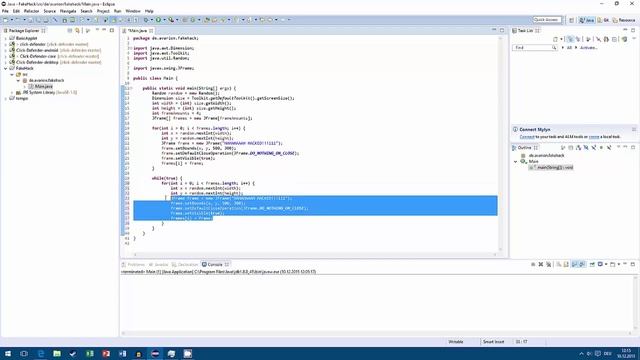The image size is (640, 360).
Task: Click the Find field in Task List
Action: coord(534,48)
